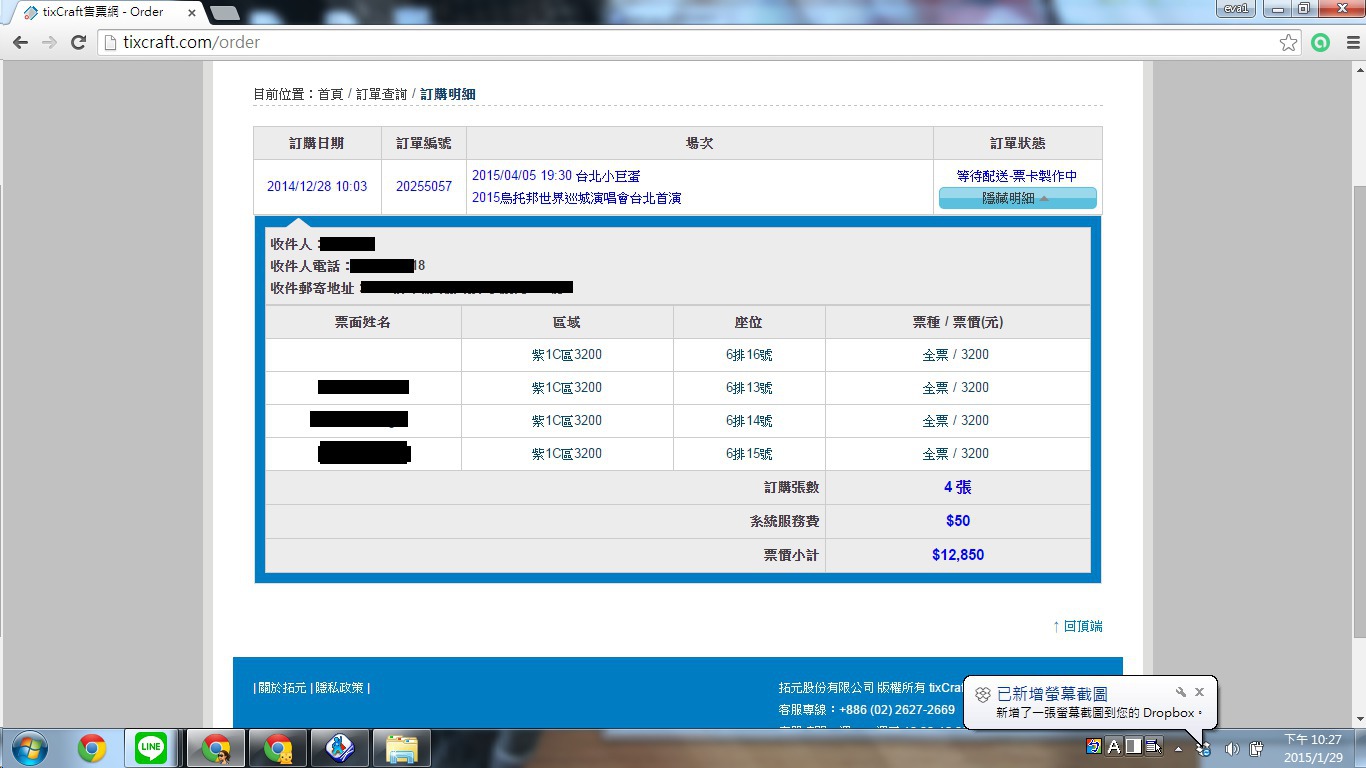Click the 訂單狀態 column header
The width and height of the screenshot is (1366, 768).
[x=1017, y=143]
